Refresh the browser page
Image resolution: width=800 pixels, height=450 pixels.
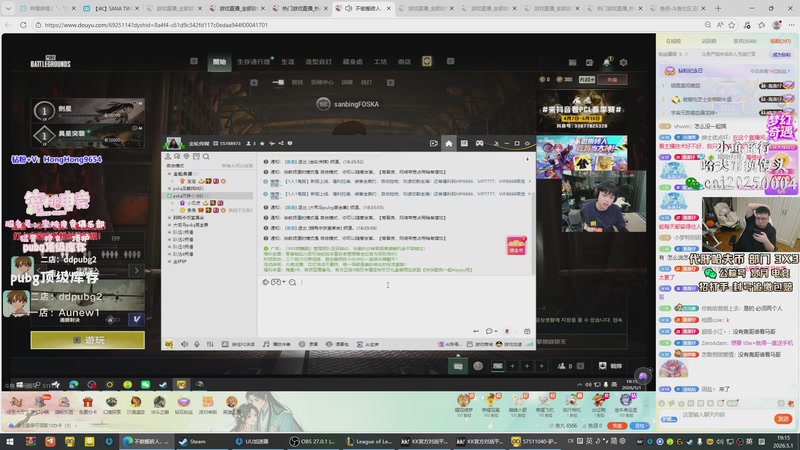tap(23, 24)
